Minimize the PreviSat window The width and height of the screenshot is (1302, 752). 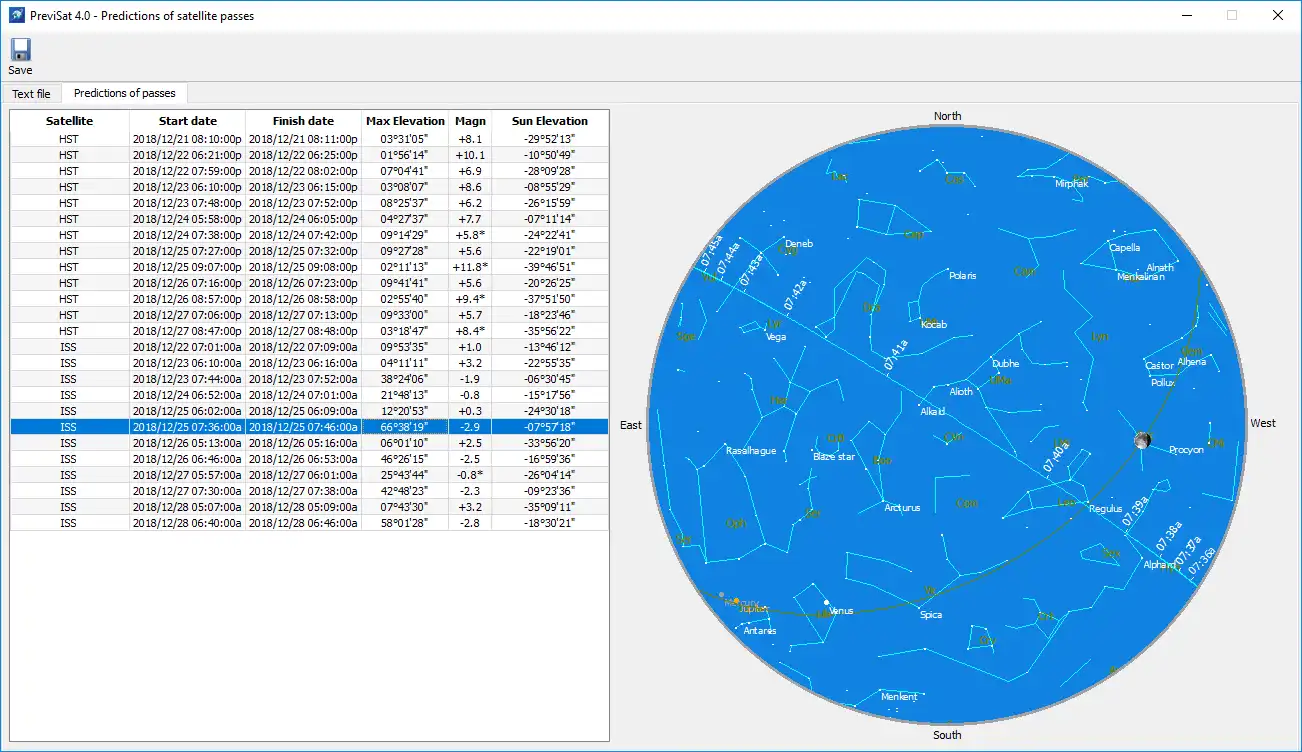(x=1186, y=15)
